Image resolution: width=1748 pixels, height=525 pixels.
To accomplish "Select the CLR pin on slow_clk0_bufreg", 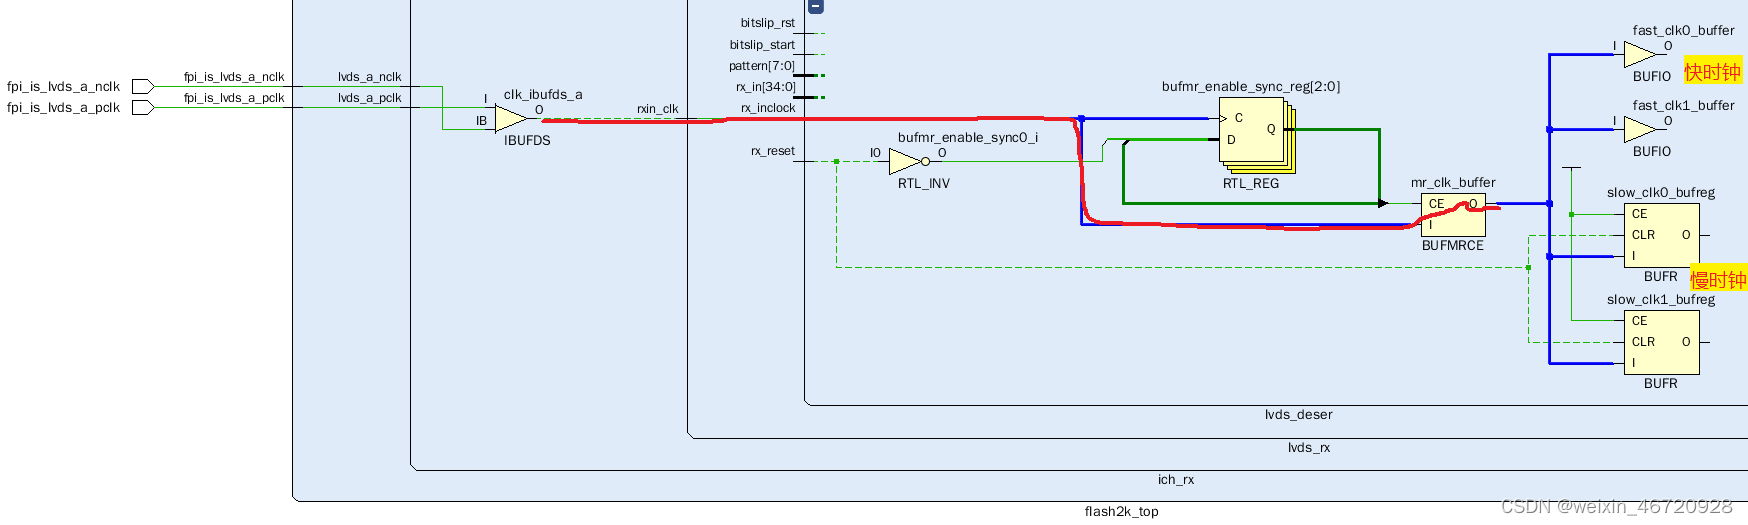I will pos(1643,235).
